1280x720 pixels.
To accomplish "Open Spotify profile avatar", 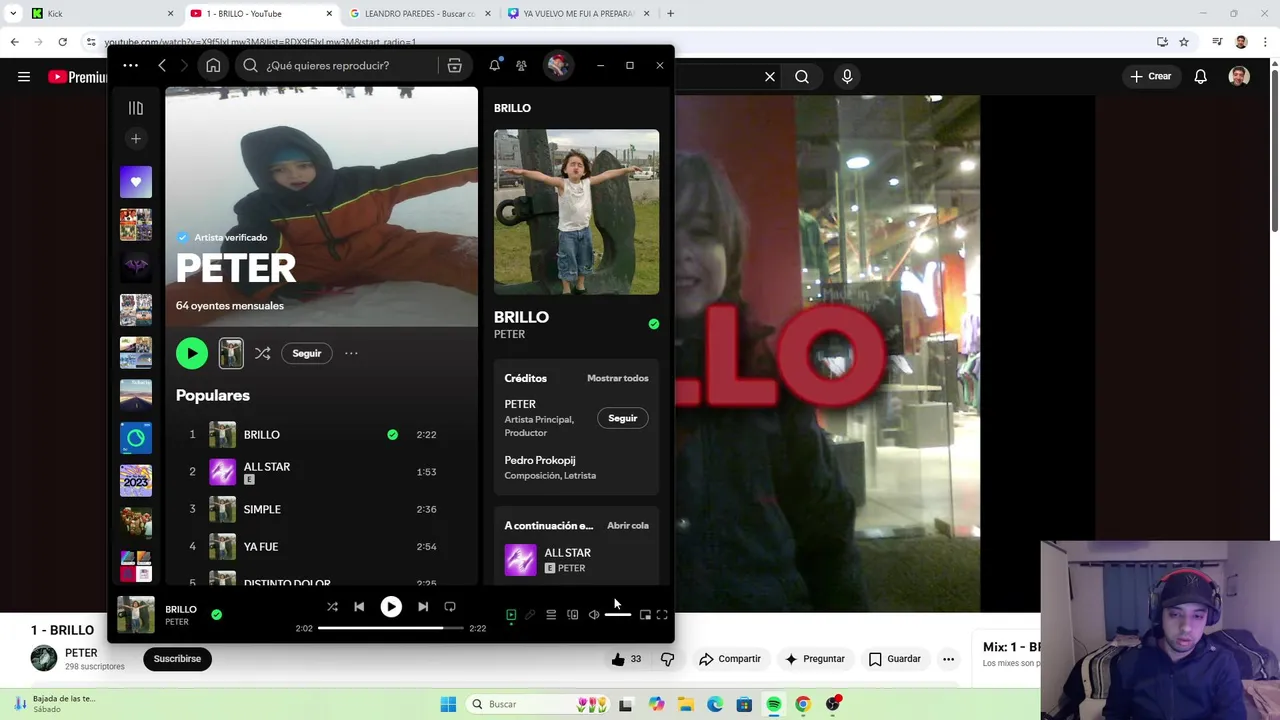I will [558, 65].
